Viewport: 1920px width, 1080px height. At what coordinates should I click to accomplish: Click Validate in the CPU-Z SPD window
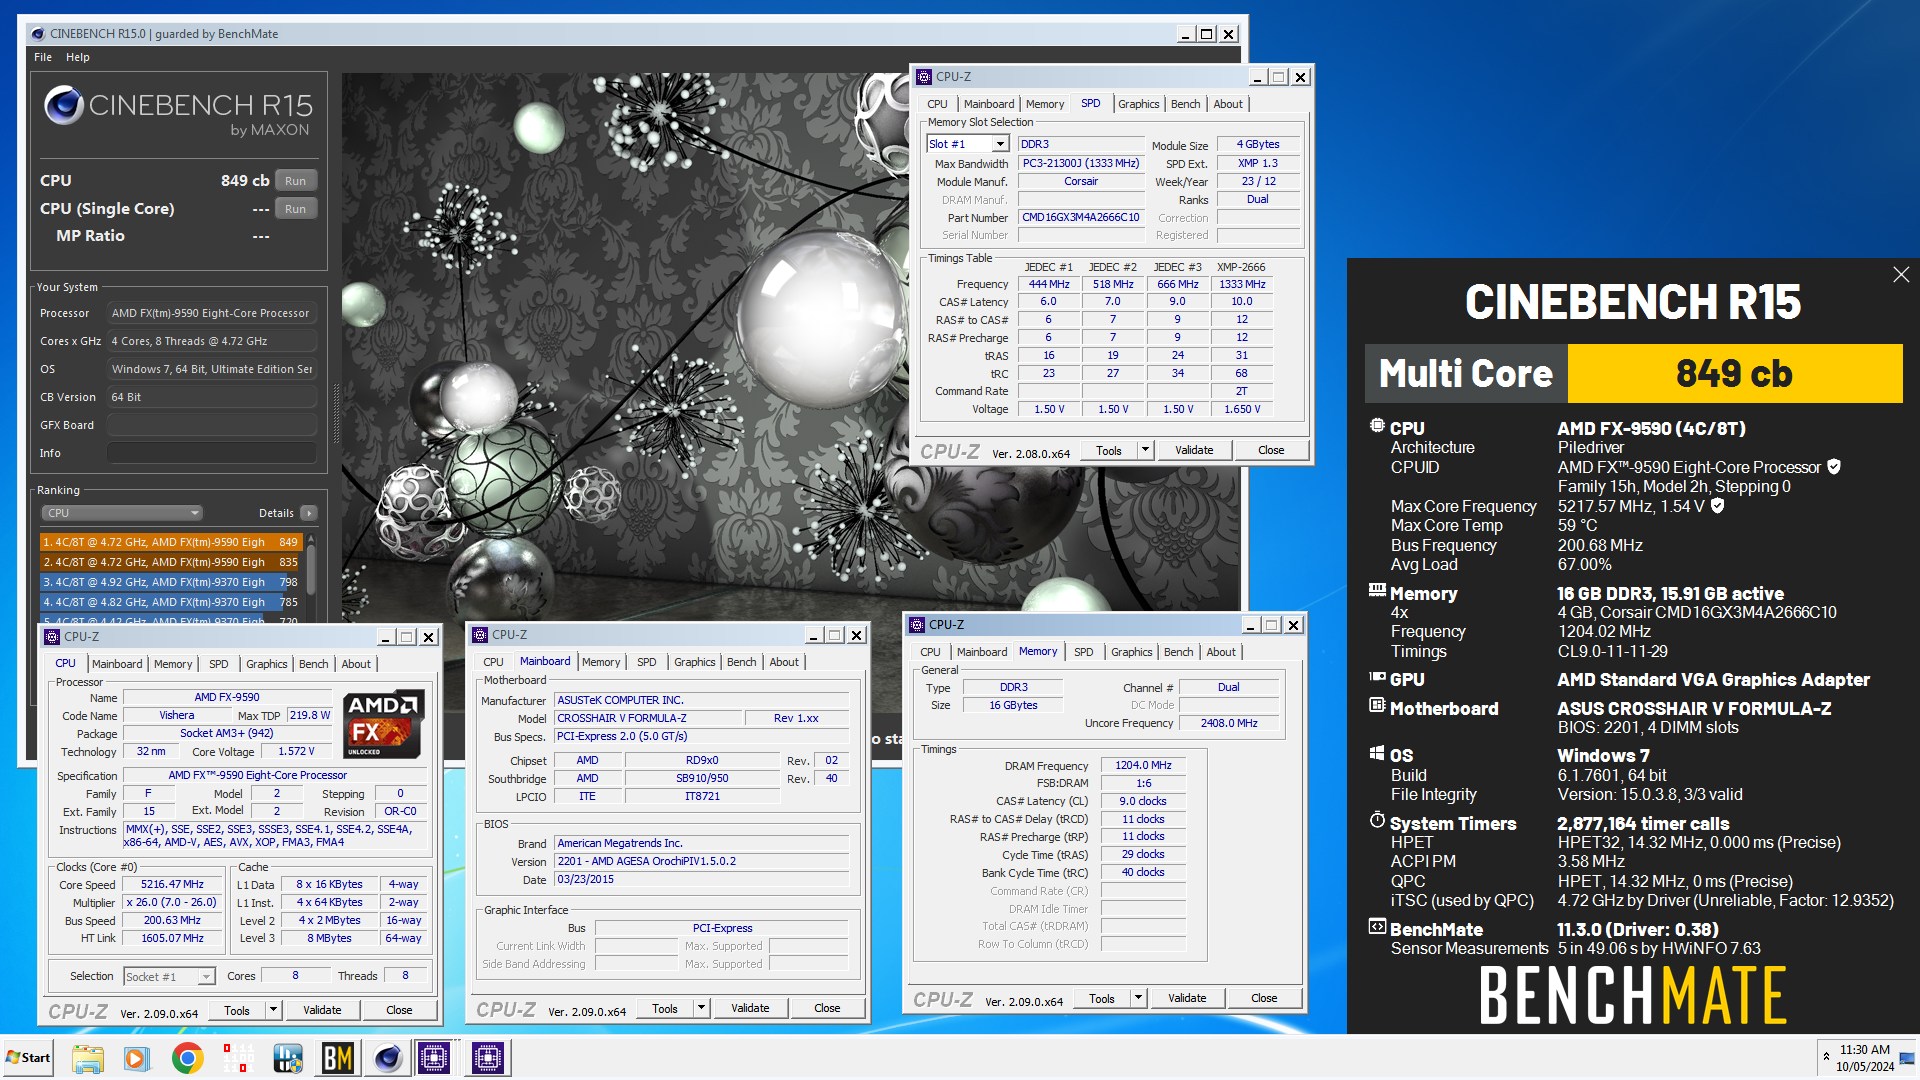[1194, 450]
